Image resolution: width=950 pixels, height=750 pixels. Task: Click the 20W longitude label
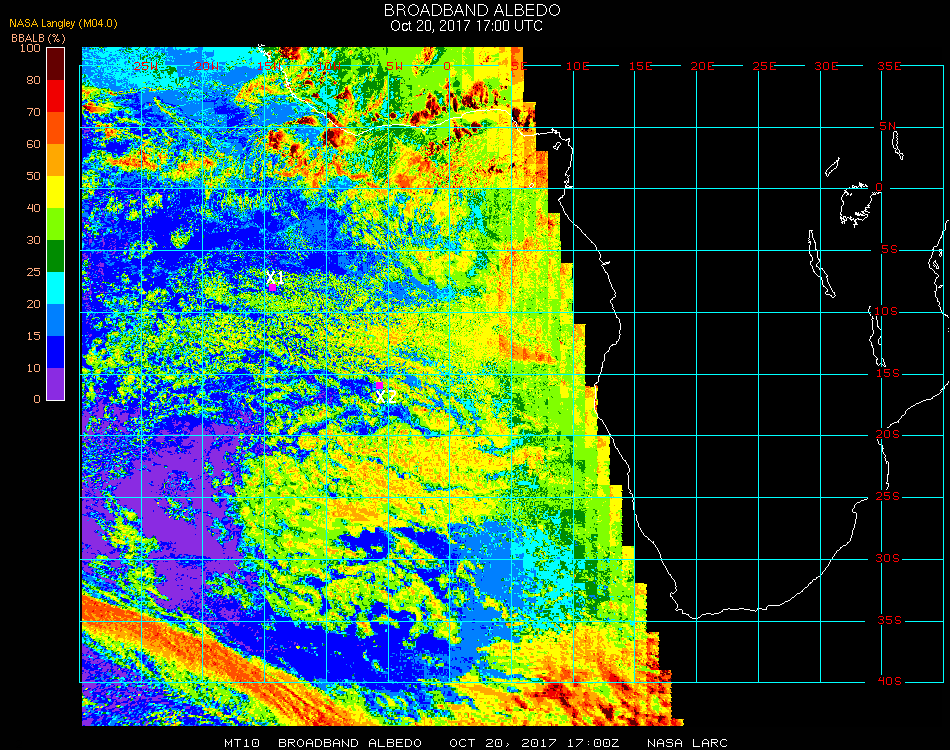pyautogui.click(x=207, y=66)
